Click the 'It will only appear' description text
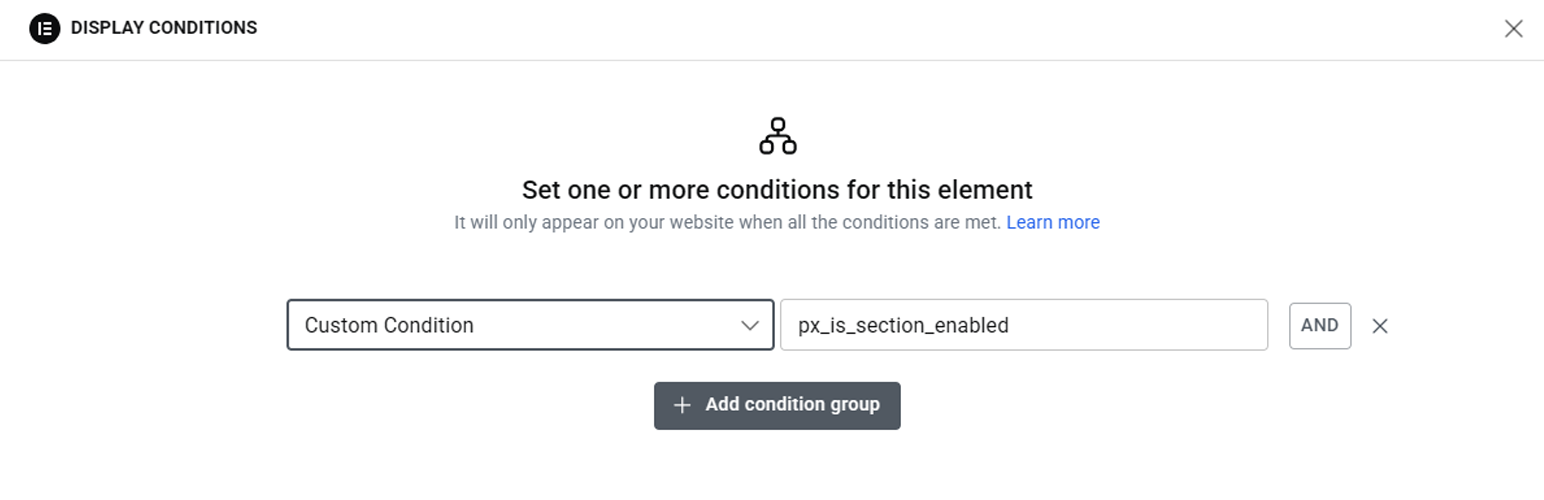 727,222
